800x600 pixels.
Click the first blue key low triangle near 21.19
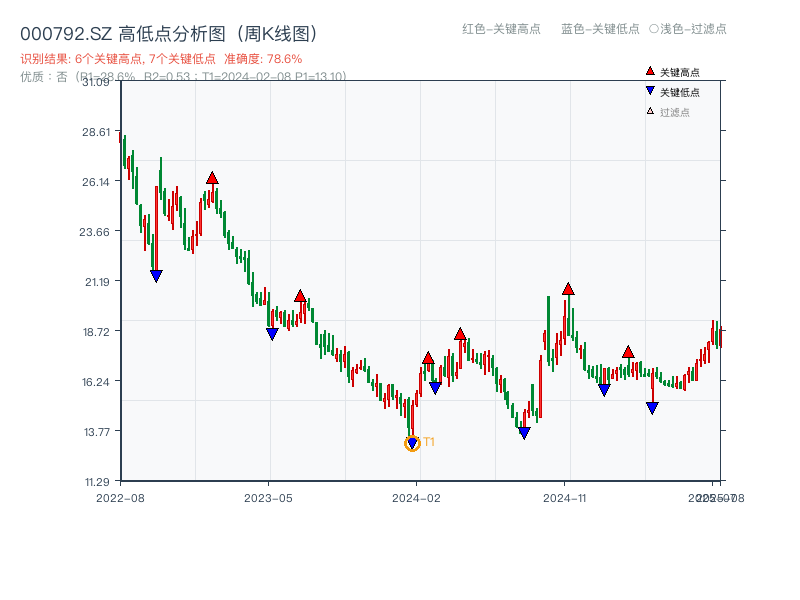pyautogui.click(x=157, y=276)
